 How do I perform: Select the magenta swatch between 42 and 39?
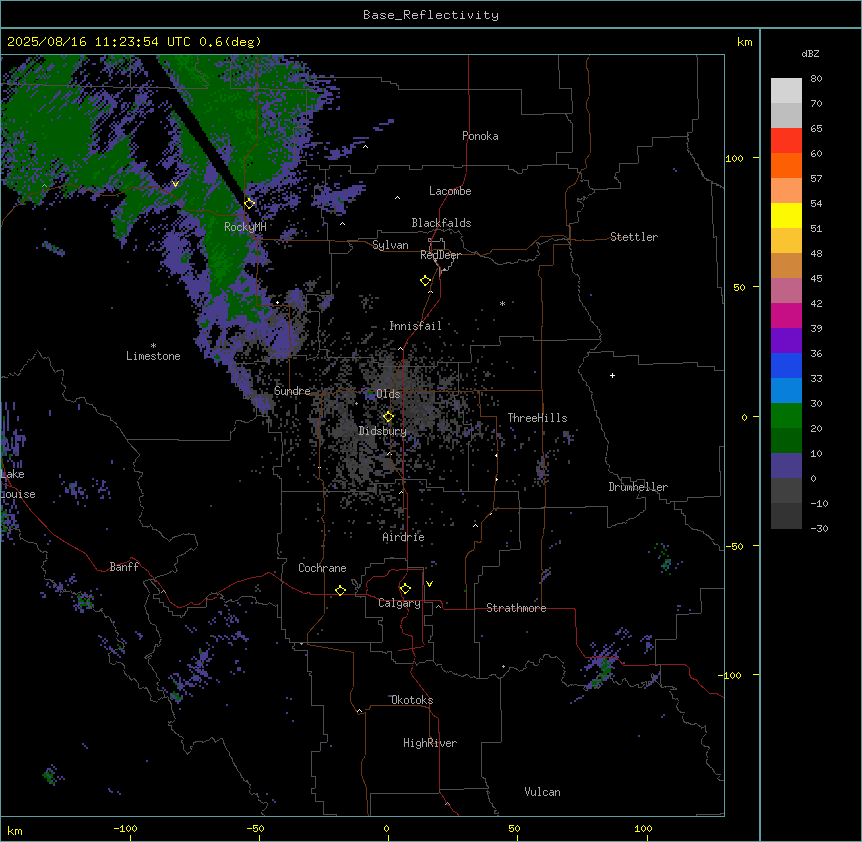coord(786,315)
